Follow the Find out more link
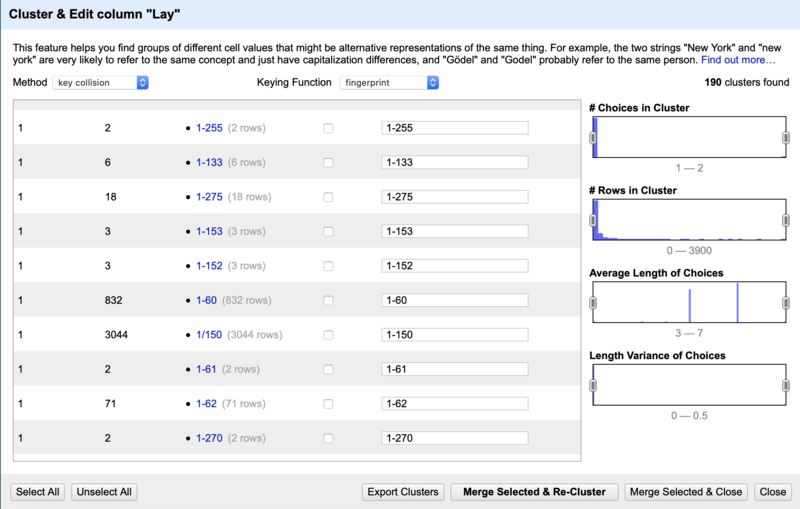The image size is (800, 509). click(x=738, y=60)
